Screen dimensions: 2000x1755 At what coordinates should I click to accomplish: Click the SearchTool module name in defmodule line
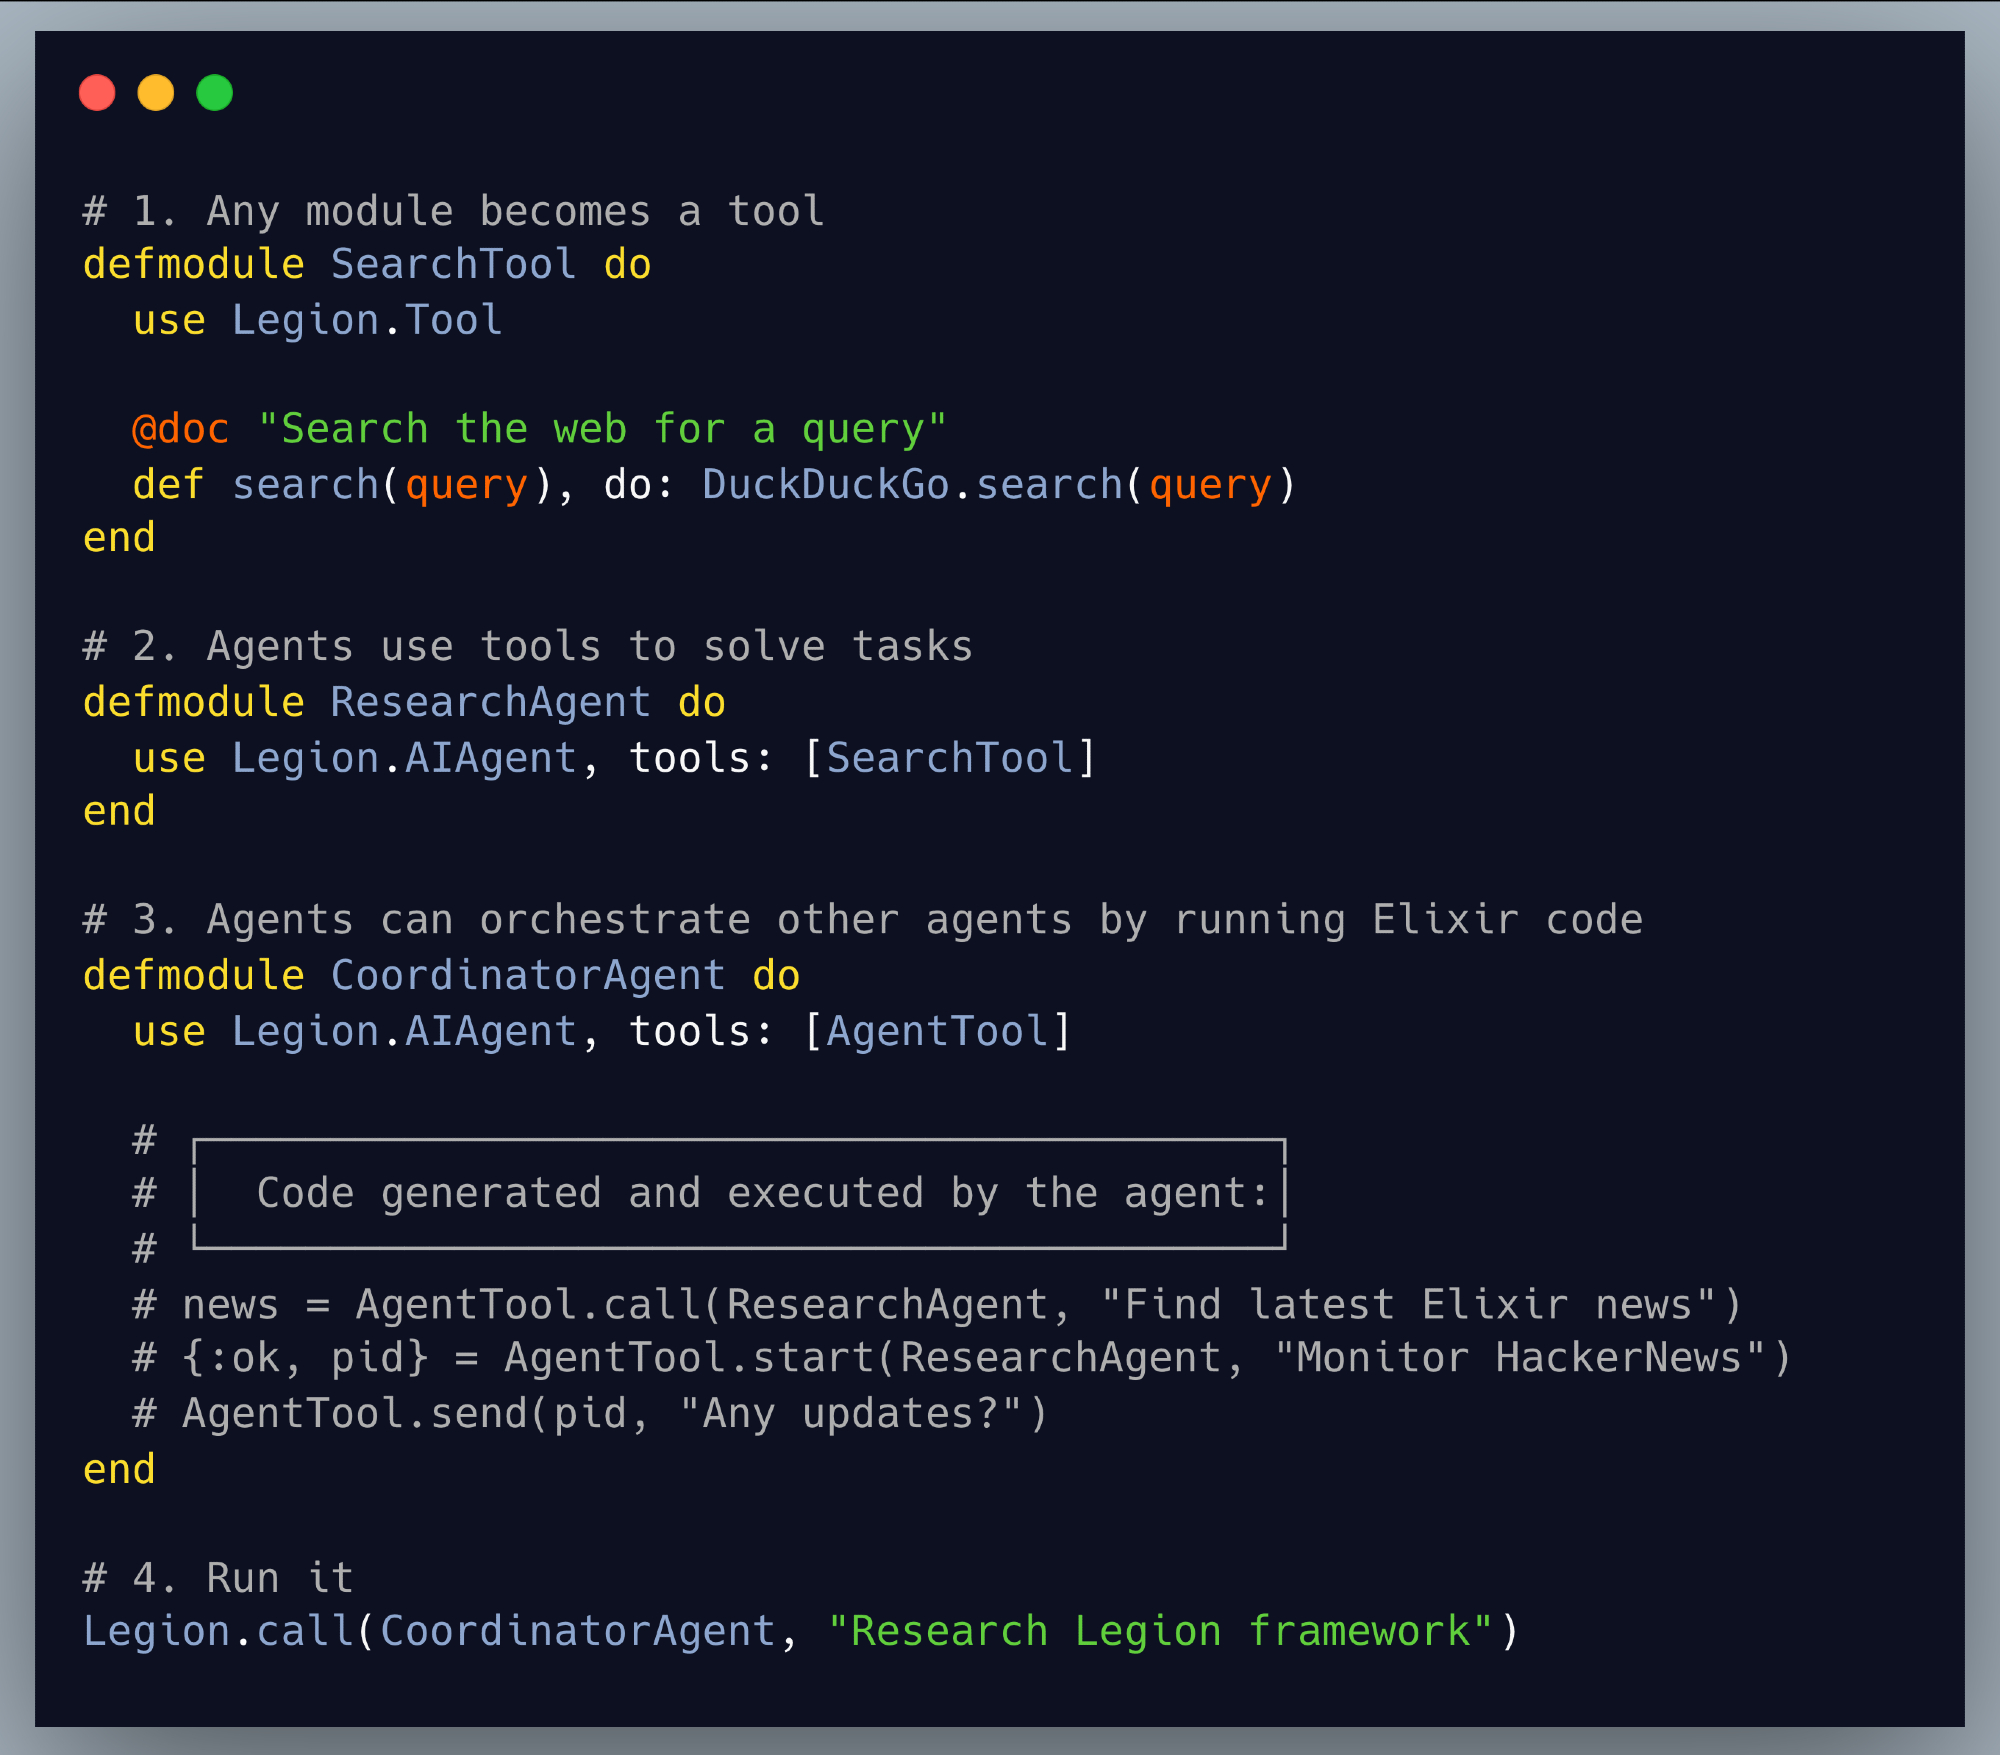(x=453, y=265)
